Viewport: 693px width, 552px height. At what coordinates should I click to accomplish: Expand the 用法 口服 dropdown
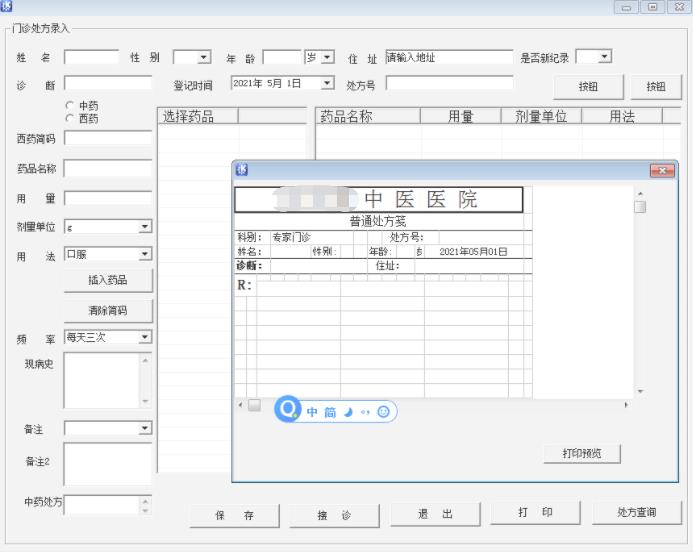[x=144, y=255]
